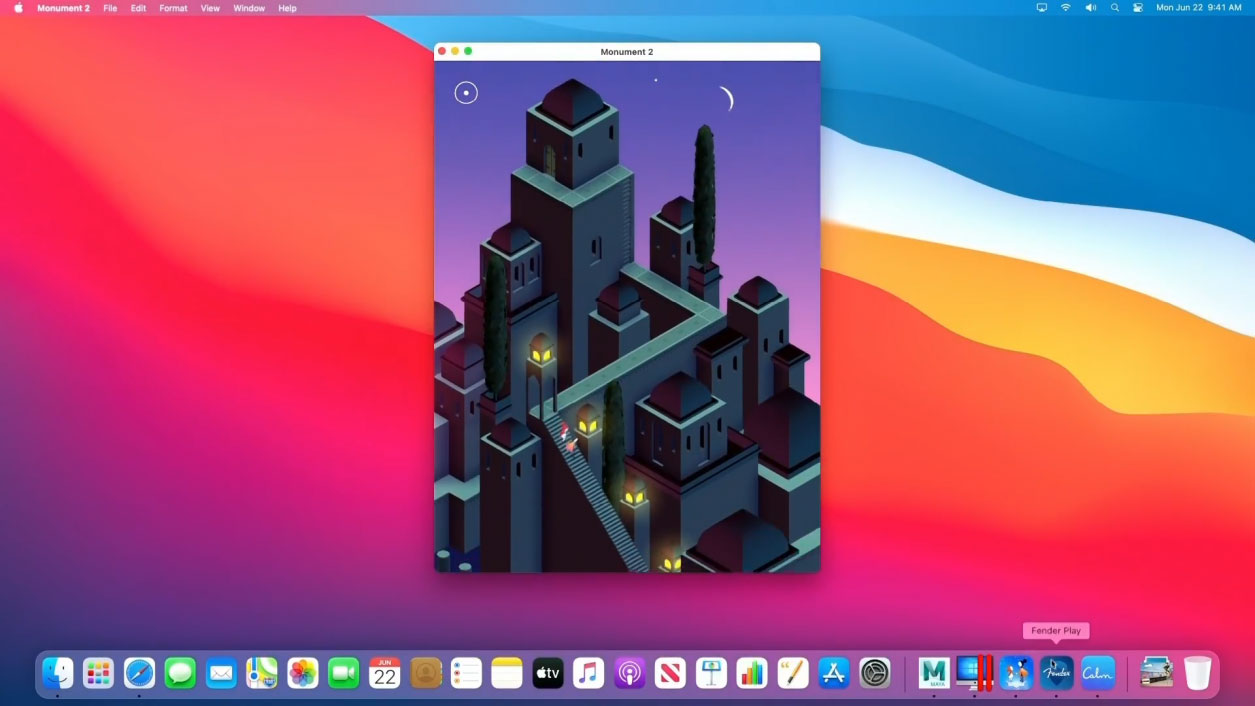The image size is (1255, 706).
Task: Open System Preferences from the dock
Action: coord(875,673)
